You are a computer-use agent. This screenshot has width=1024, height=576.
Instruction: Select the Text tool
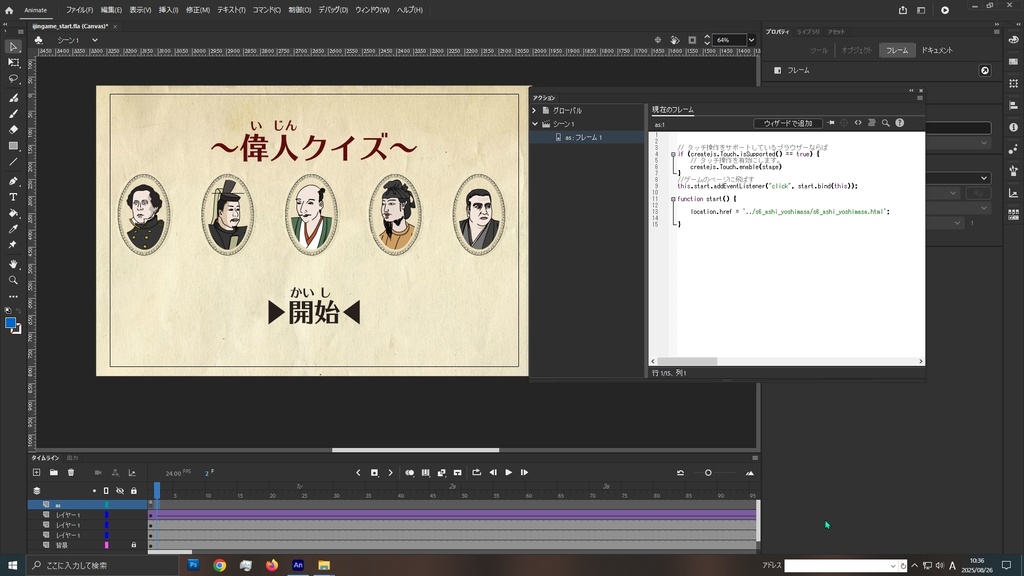[13, 197]
